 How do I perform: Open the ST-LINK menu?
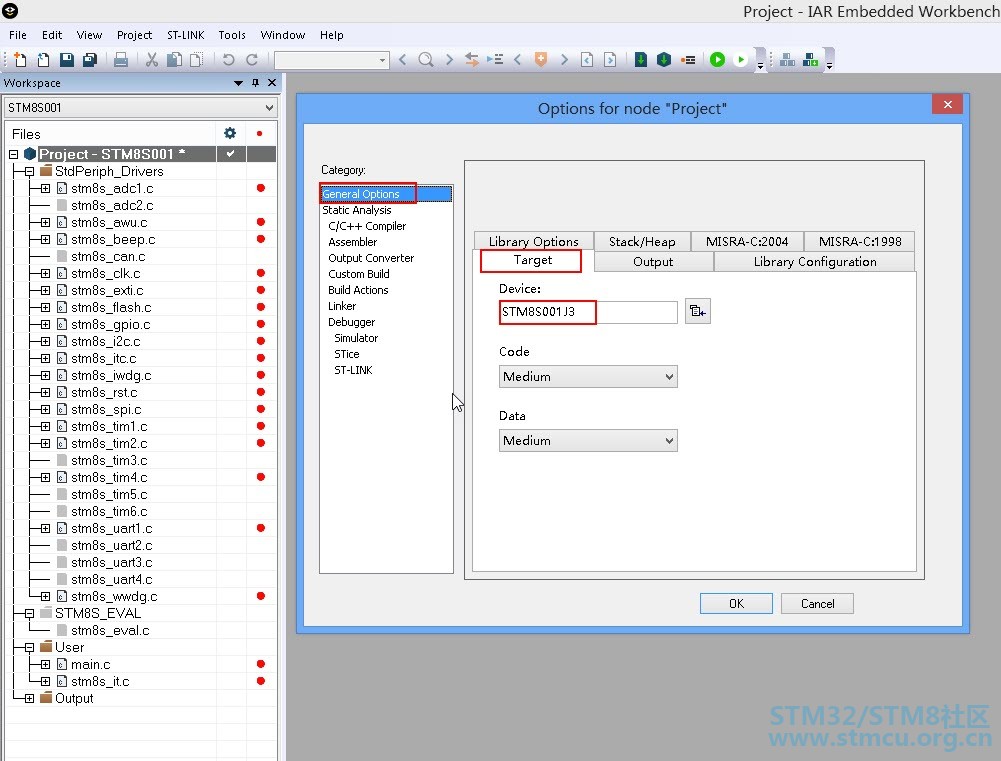coord(186,35)
